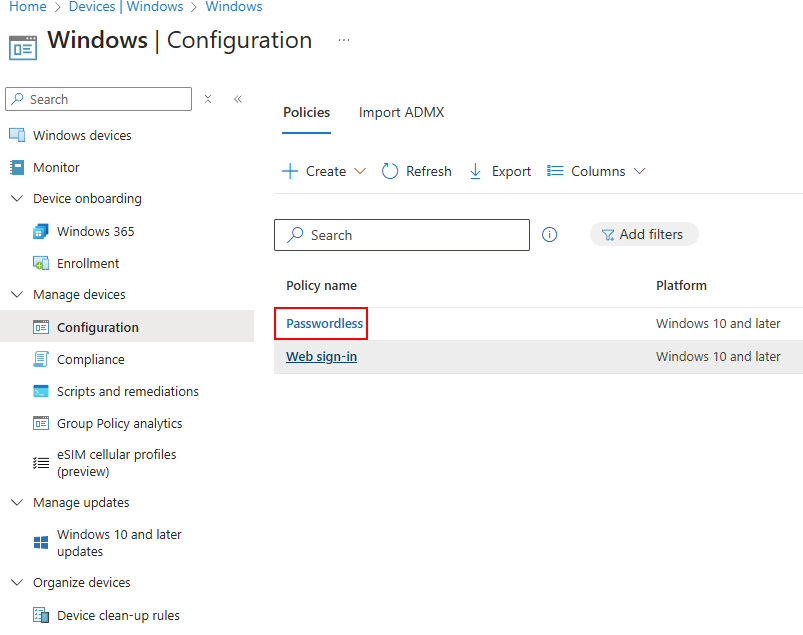Image resolution: width=803 pixels, height=635 pixels.
Task: Click the eSIM cellular profiles icon
Action: point(41,463)
